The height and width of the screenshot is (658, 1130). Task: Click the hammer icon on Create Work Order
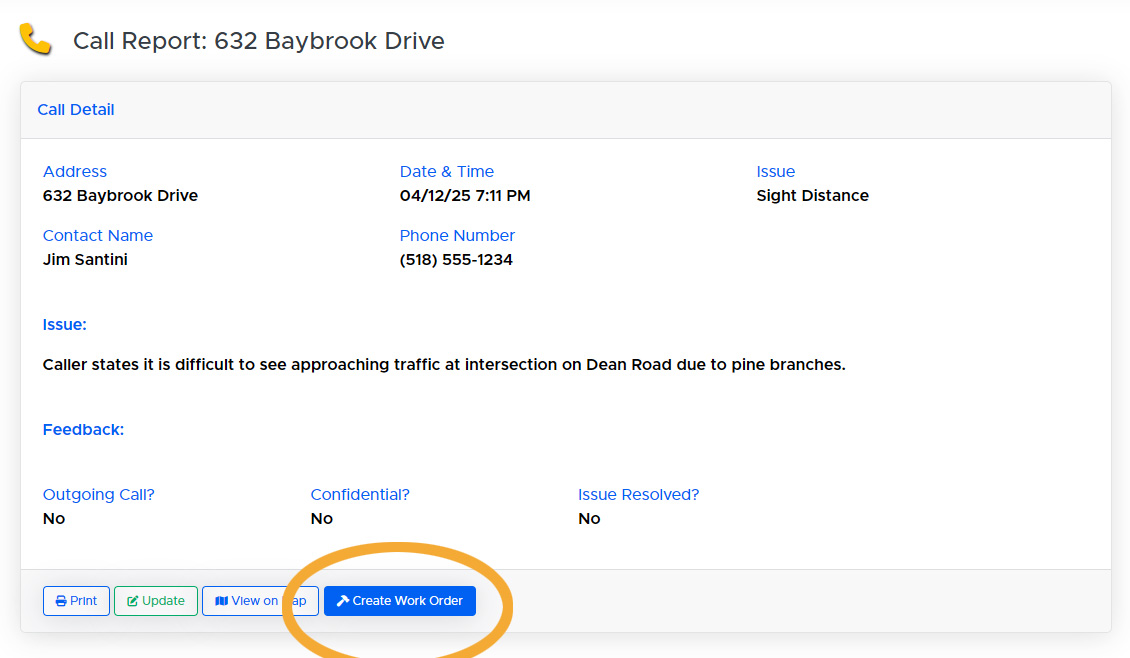click(x=342, y=601)
